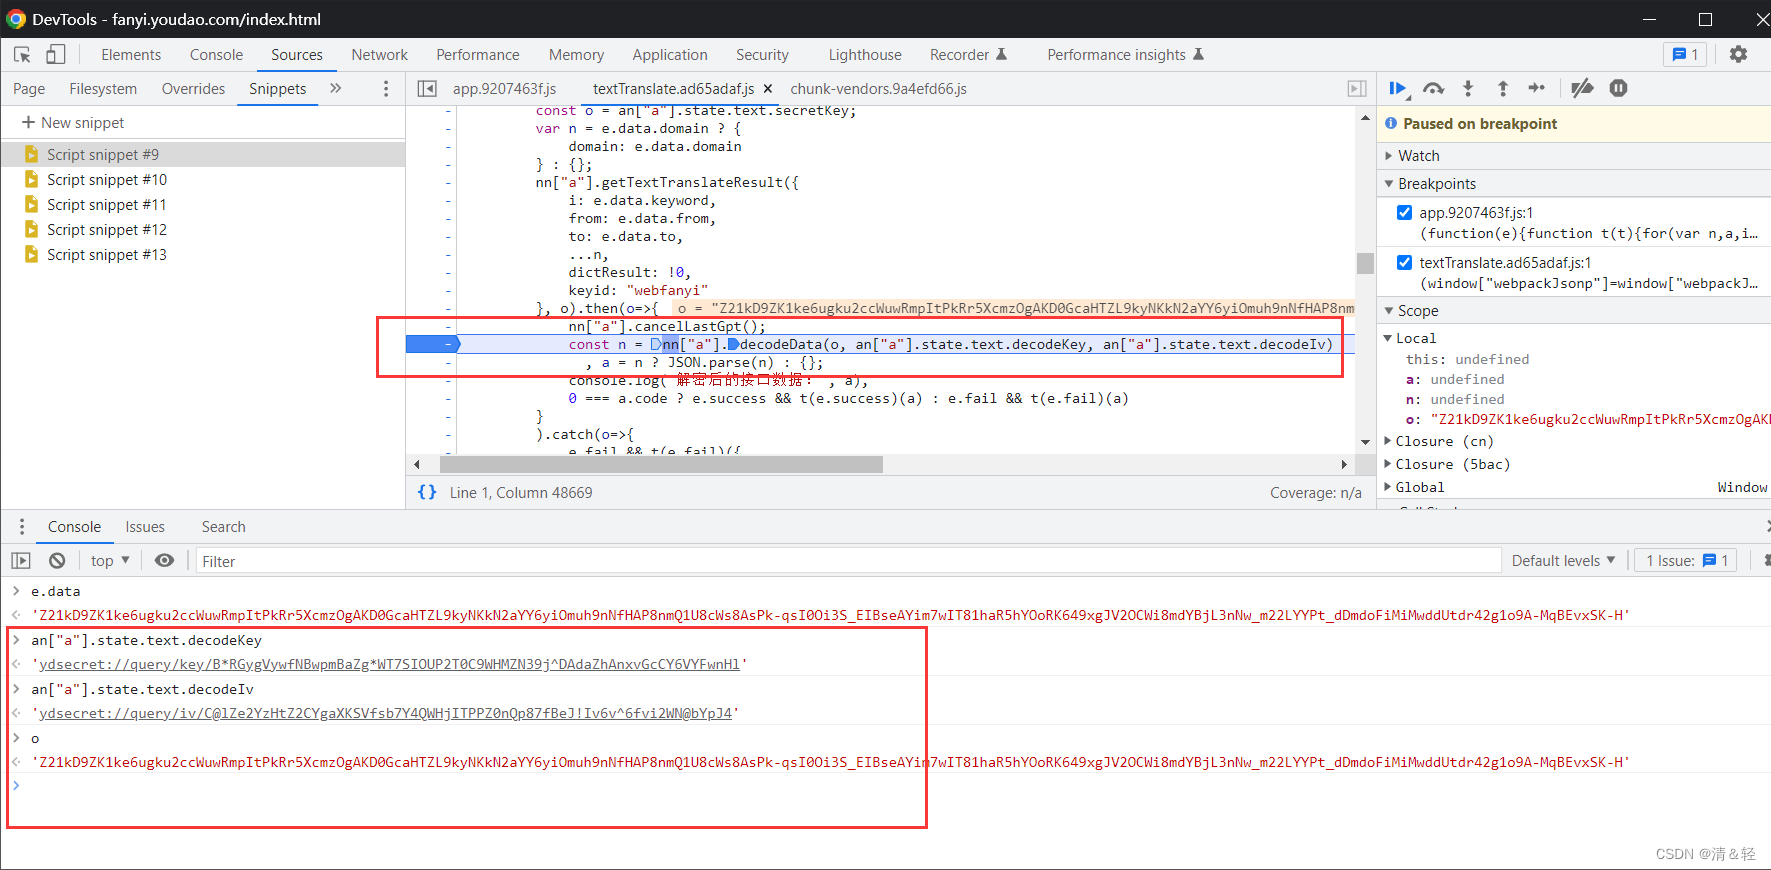Screen dimensions: 1771x870
Task: Toggle the debugger sidebar icon
Action: click(1357, 89)
